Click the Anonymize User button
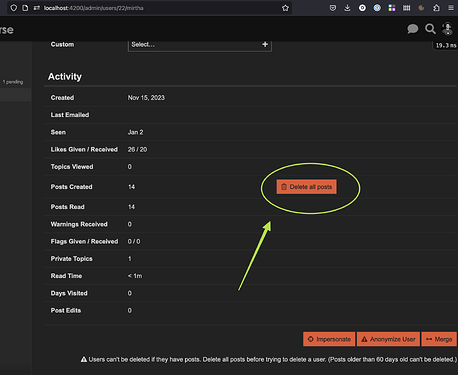Image resolution: width=458 pixels, height=375 pixels. (x=388, y=339)
